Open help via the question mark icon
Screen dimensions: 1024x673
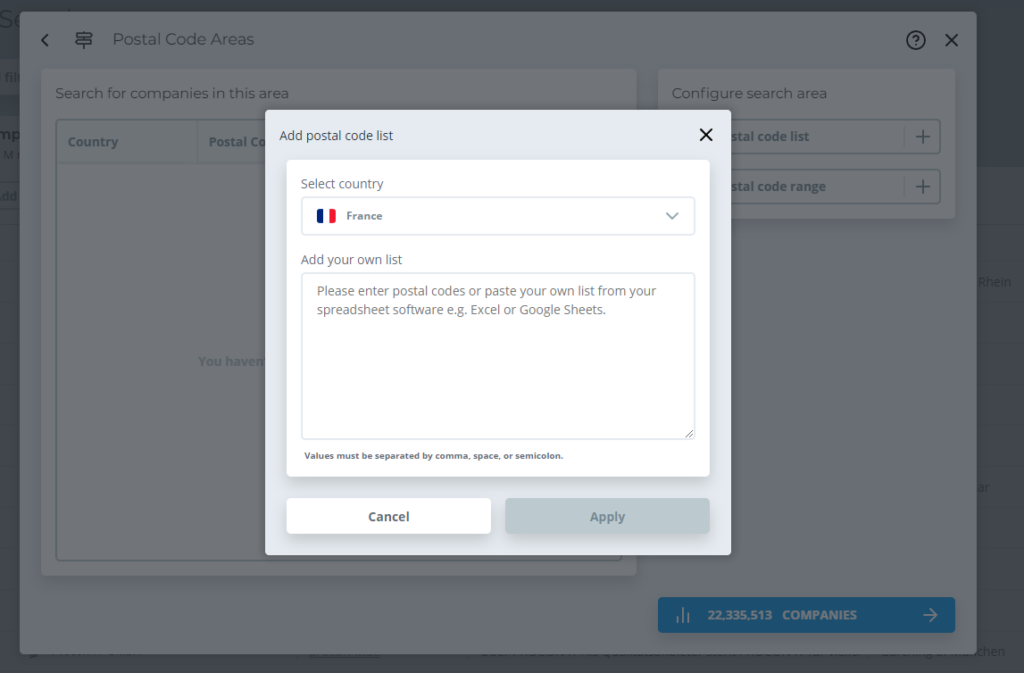pos(915,40)
